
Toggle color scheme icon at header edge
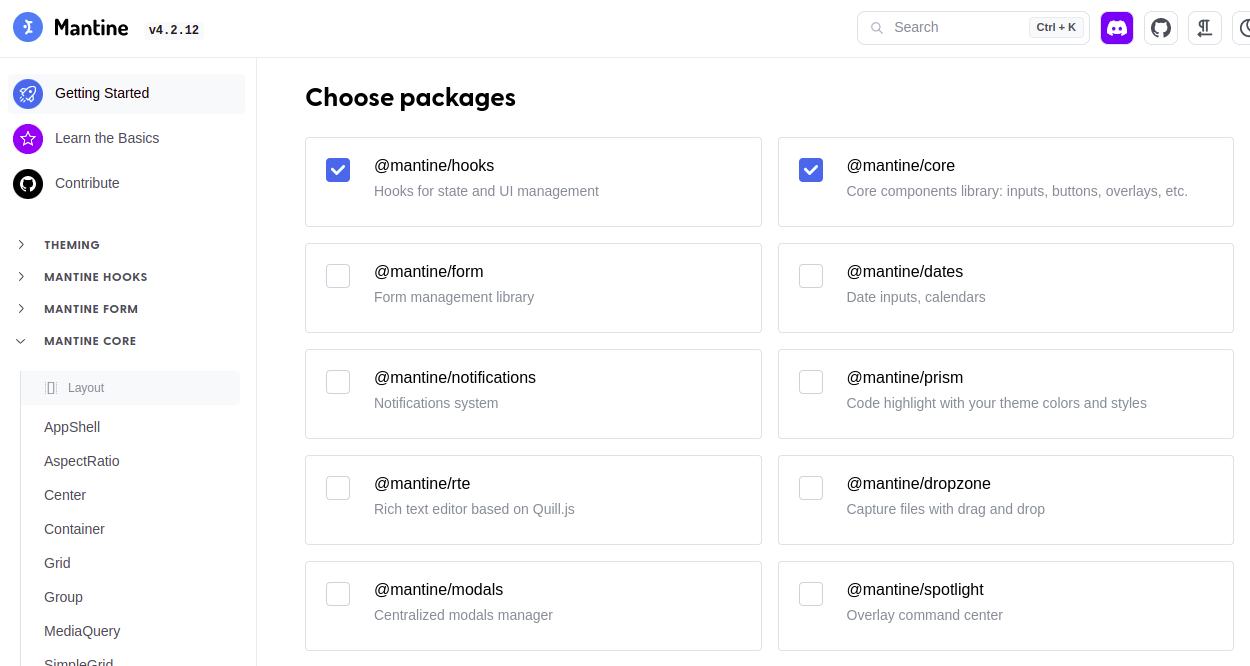(x=1242, y=28)
